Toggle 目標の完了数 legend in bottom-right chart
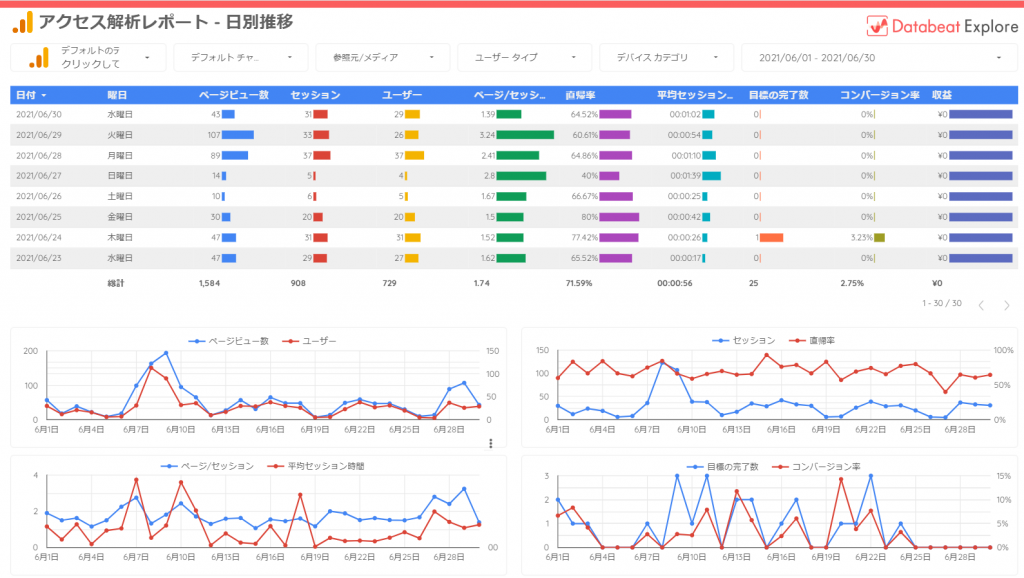Screen dimensions: 1024x578 [723, 467]
